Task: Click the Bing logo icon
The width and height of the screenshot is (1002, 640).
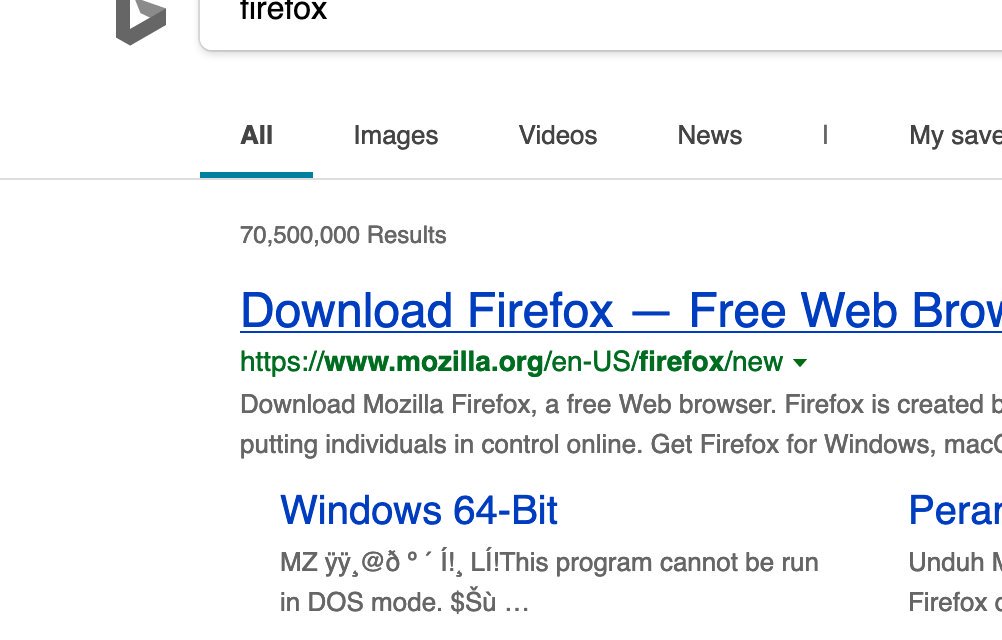Action: coord(141,22)
